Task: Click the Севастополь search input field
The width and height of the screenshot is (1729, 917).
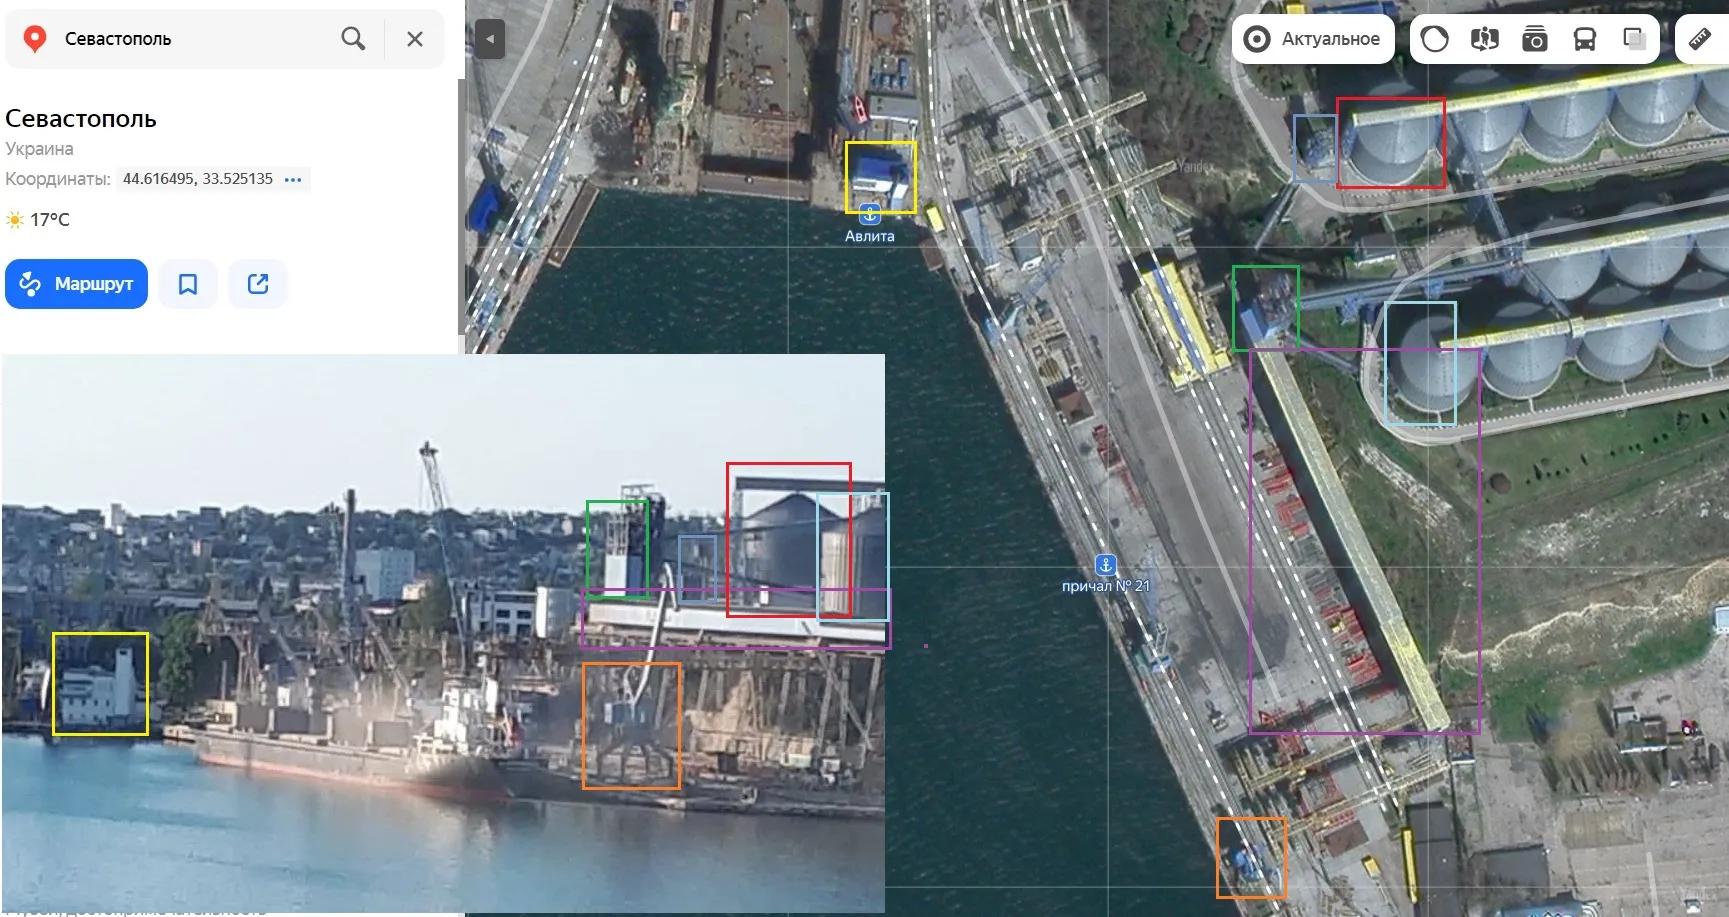Action: click(195, 39)
